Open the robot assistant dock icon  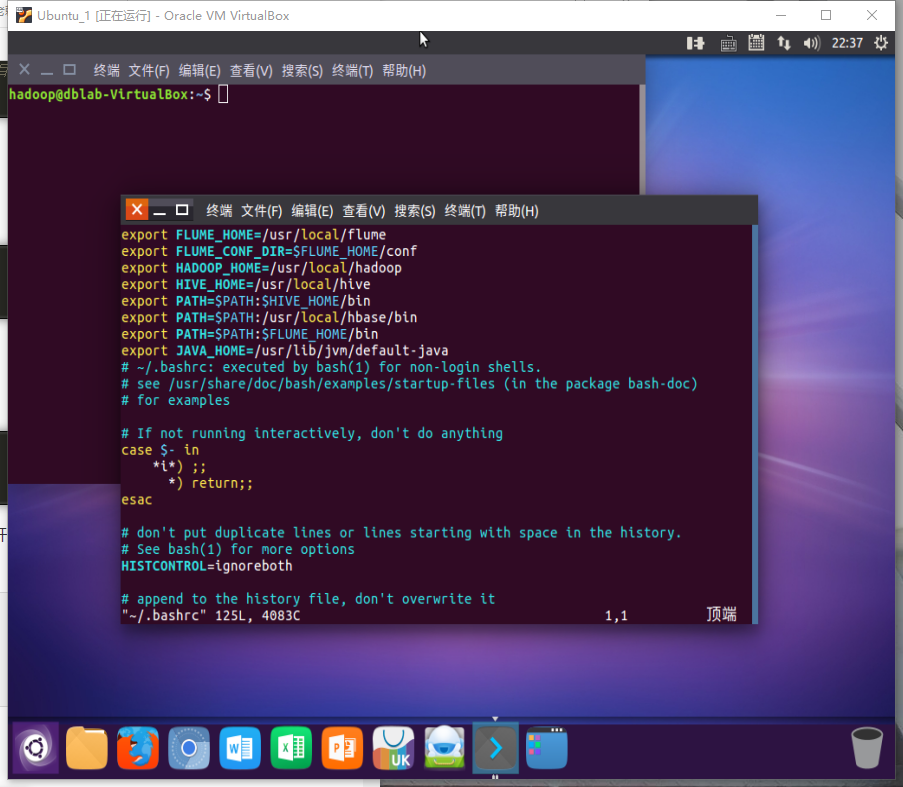(445, 747)
